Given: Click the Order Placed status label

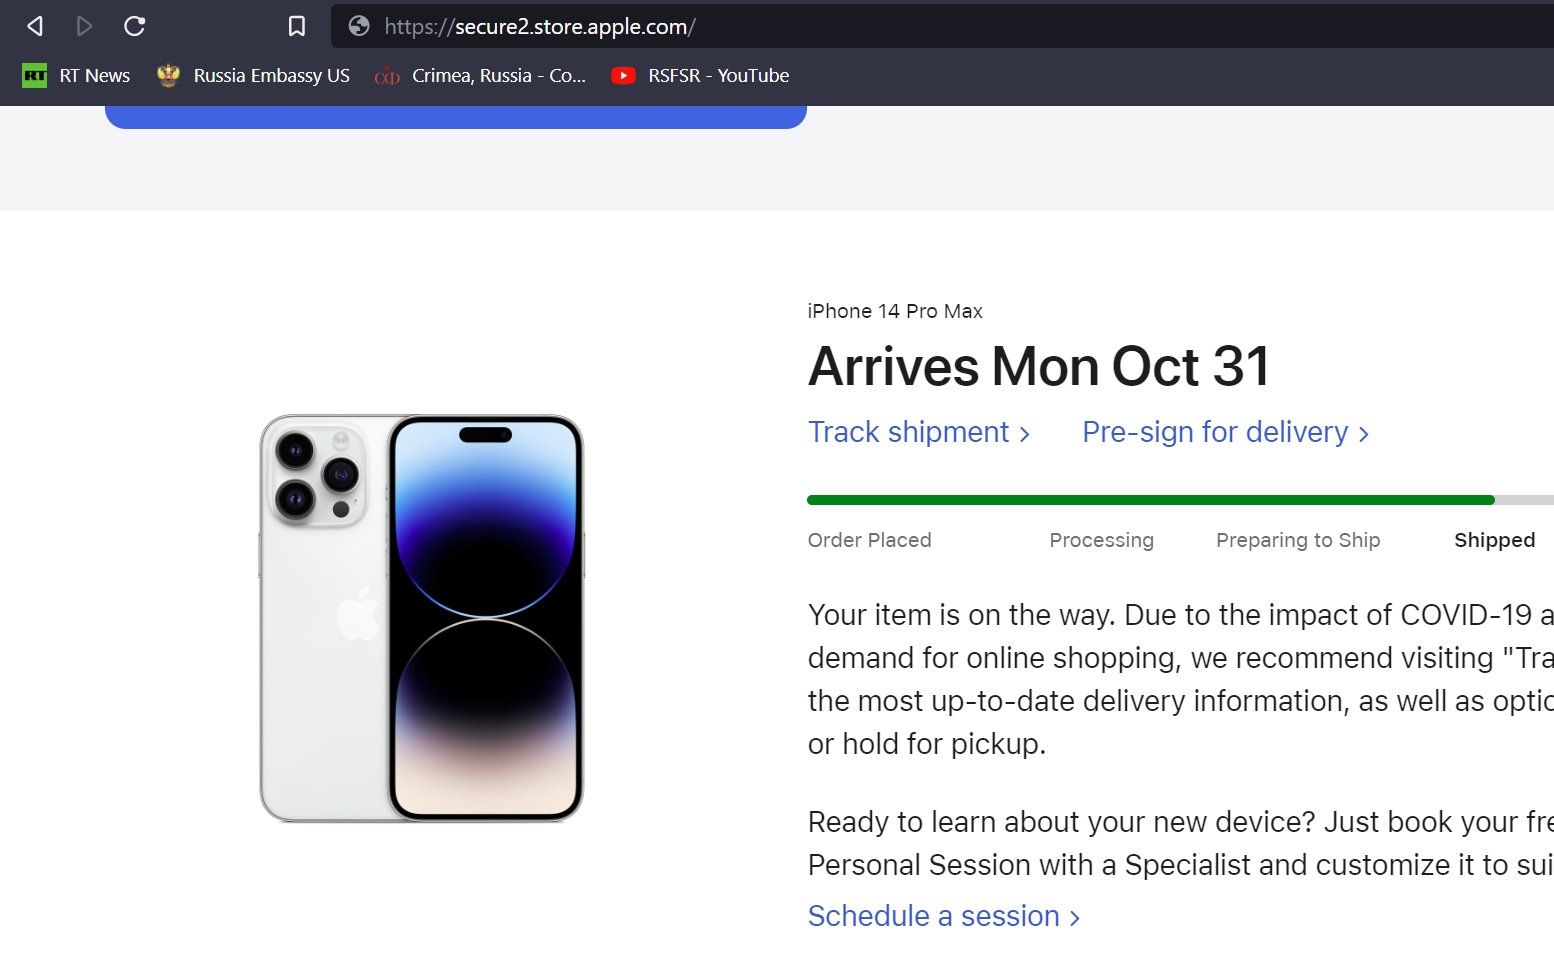Looking at the screenshot, I should [x=869, y=540].
